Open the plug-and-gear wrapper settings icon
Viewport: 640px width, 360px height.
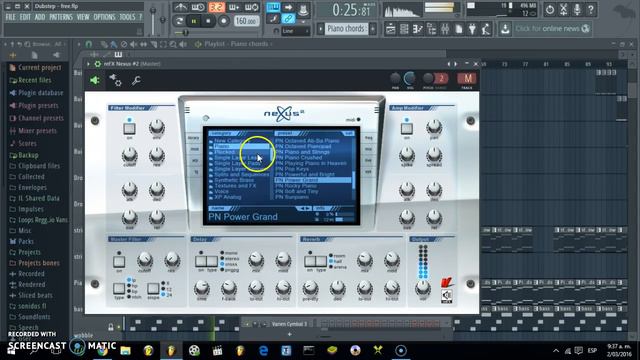115,80
